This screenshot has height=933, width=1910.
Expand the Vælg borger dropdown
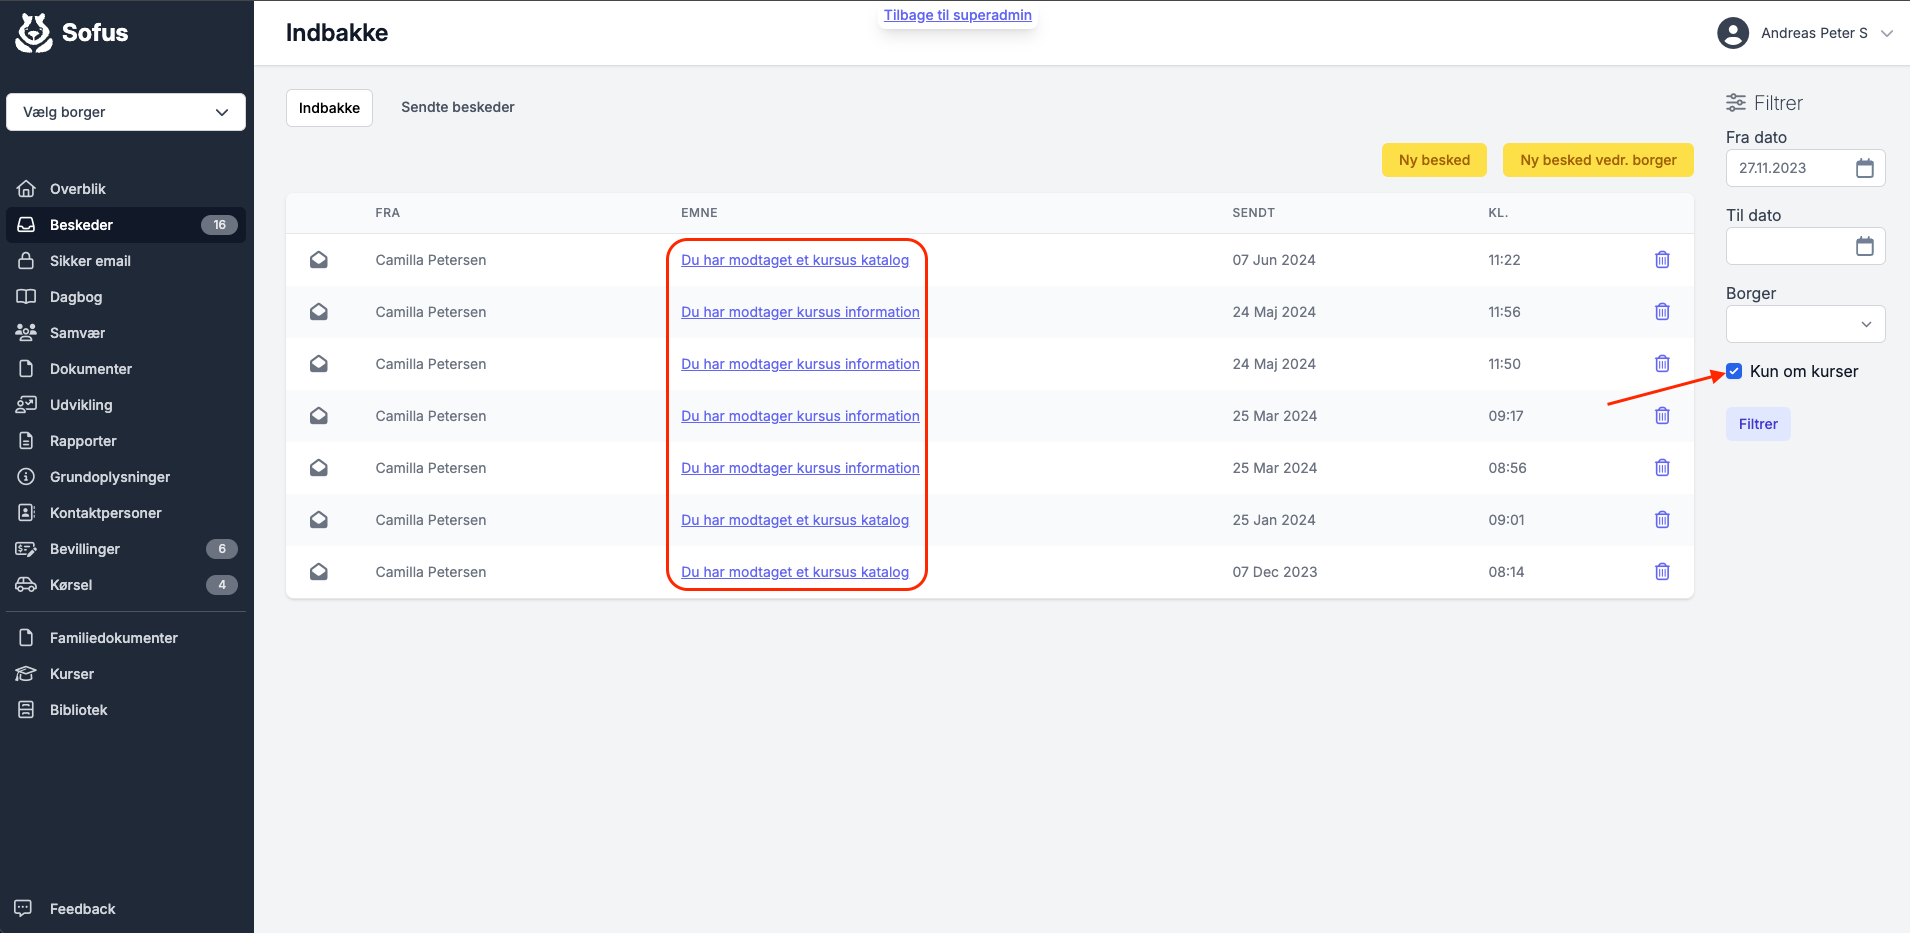pos(126,112)
